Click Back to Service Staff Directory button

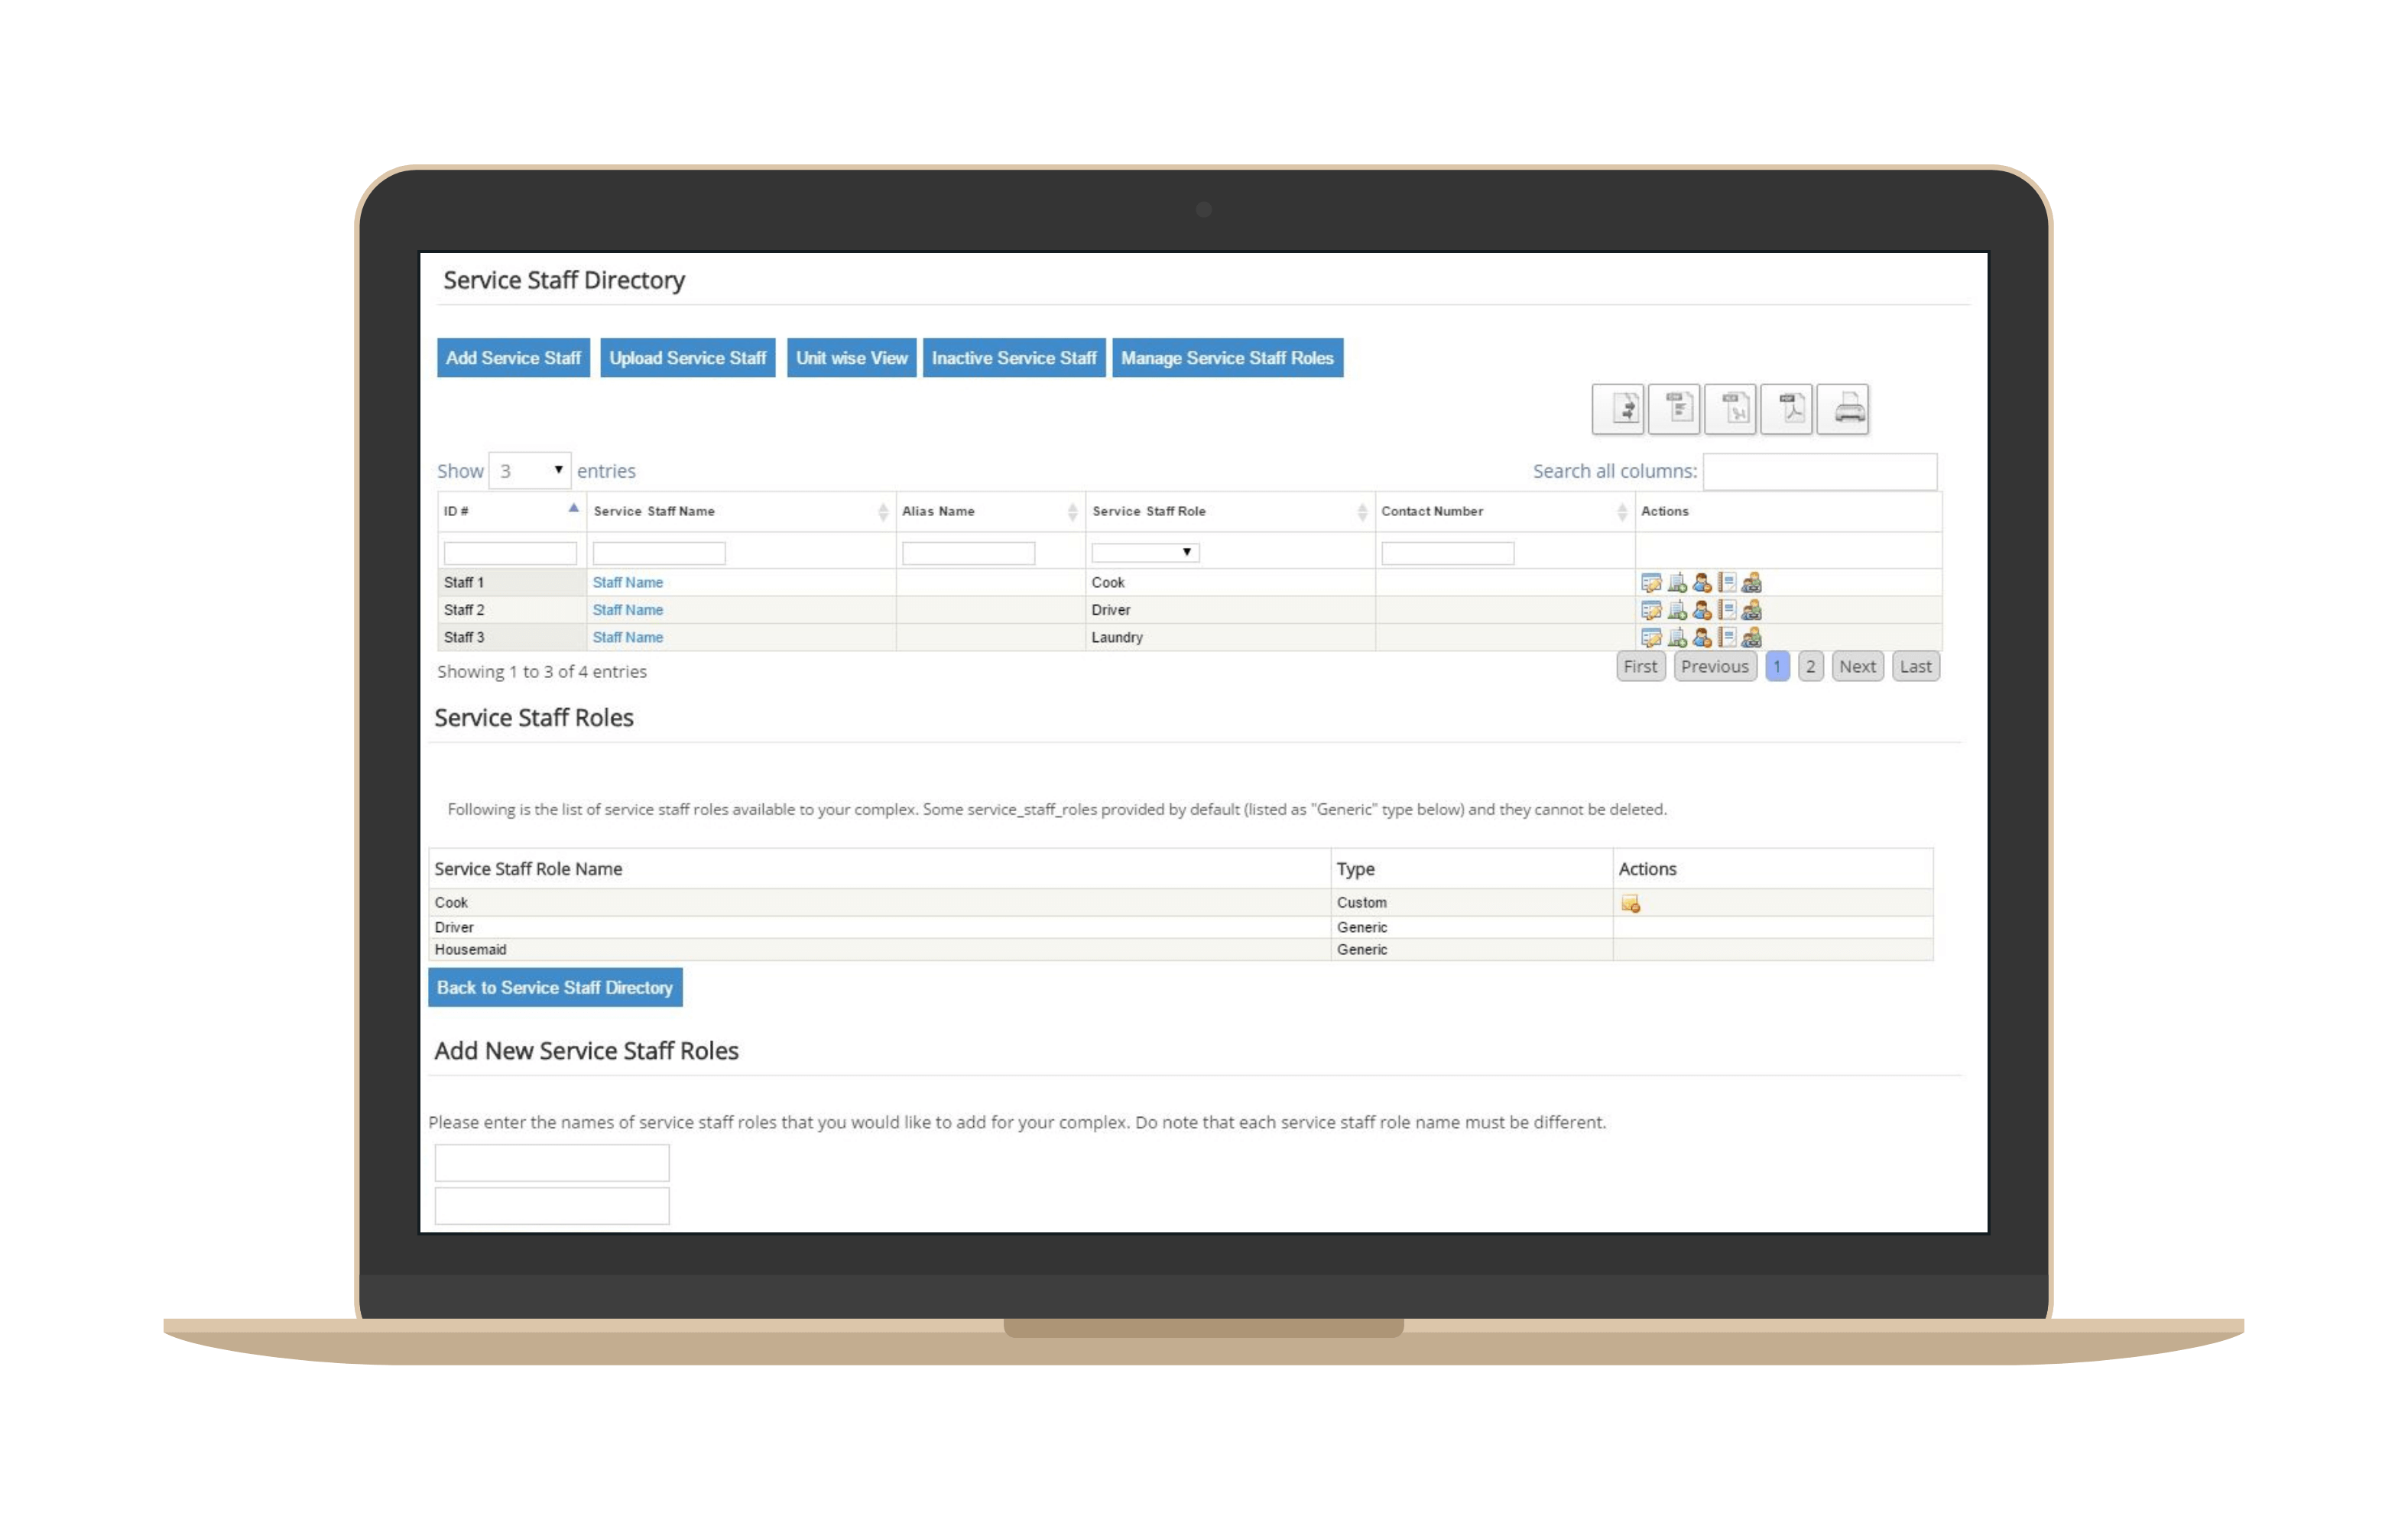pos(555,986)
